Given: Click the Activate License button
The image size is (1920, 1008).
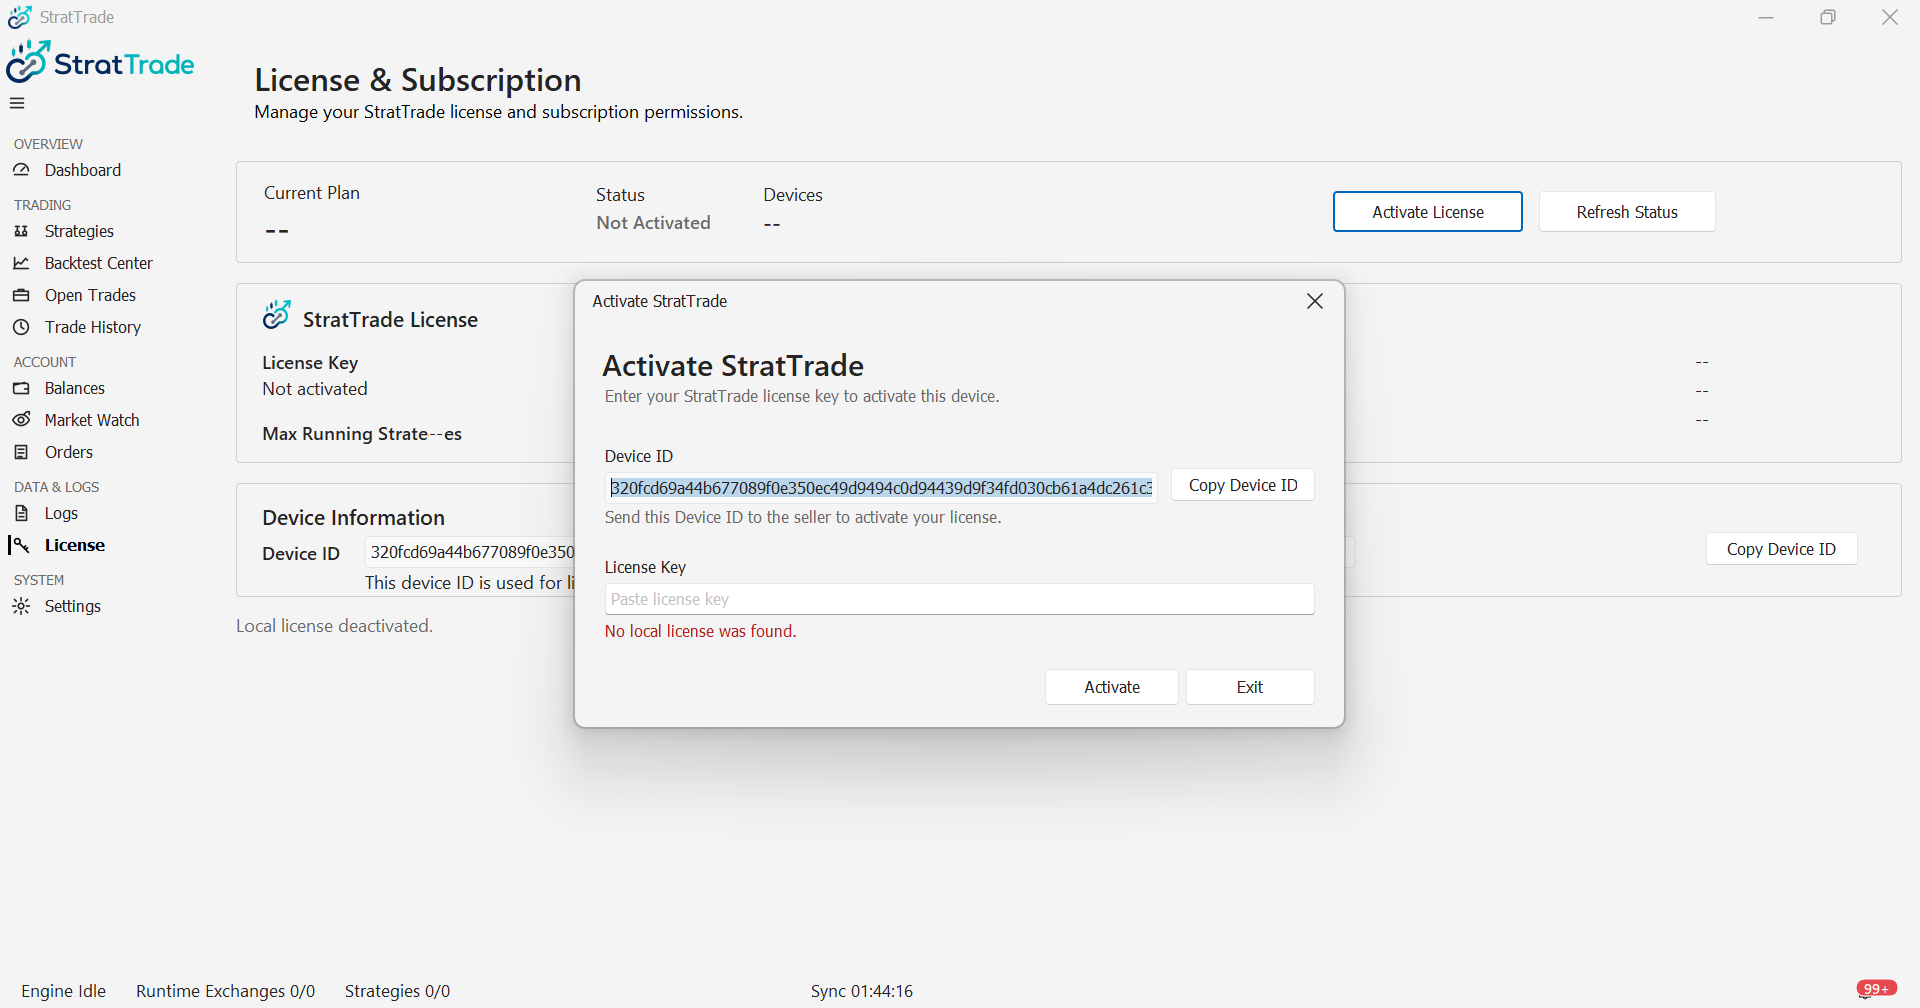Looking at the screenshot, I should 1428,212.
